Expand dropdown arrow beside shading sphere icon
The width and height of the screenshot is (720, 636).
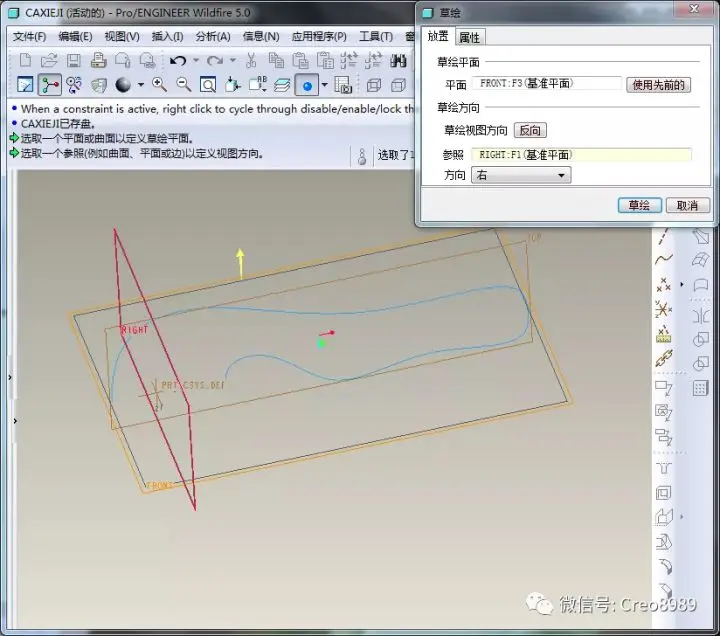click(141, 85)
